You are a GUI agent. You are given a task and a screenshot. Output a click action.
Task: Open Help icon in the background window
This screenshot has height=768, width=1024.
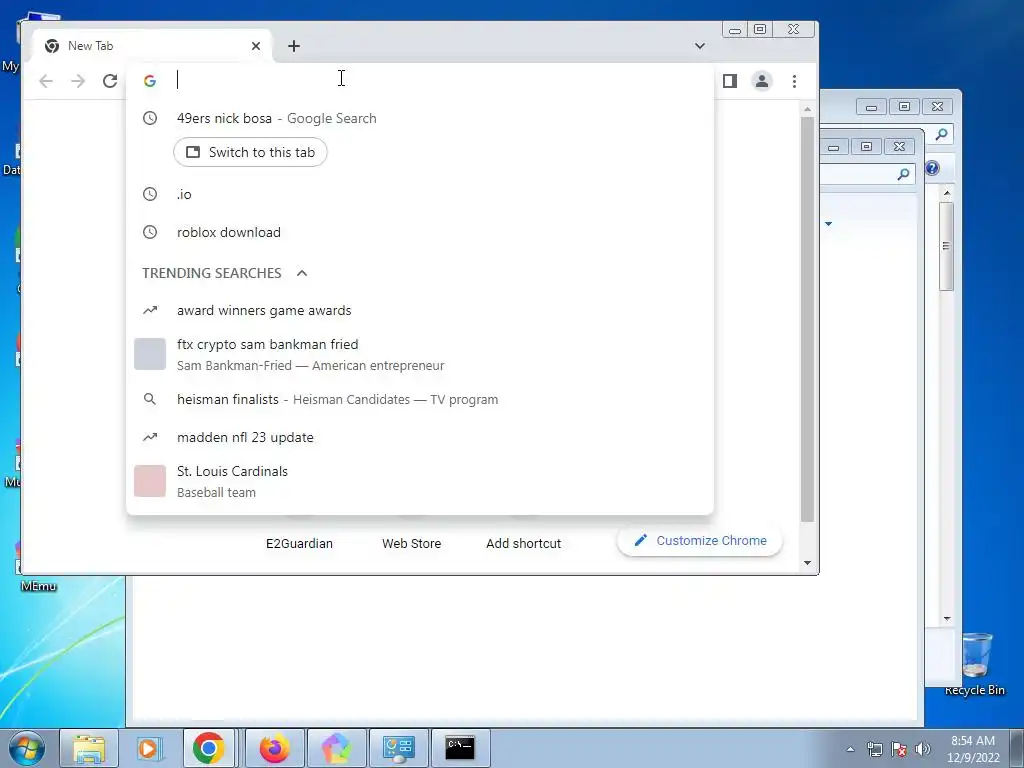932,168
